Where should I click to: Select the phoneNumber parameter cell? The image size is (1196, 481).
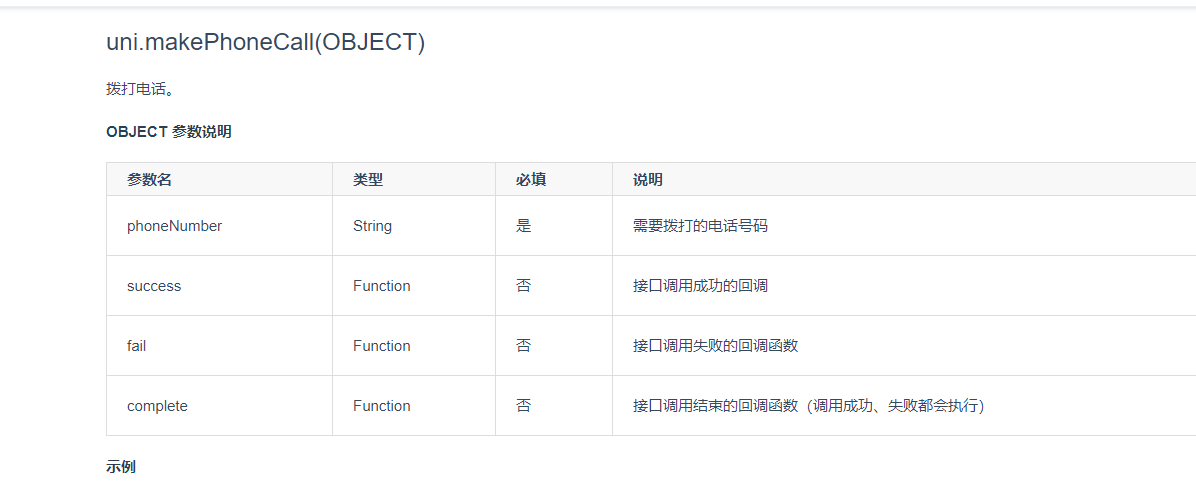click(x=174, y=226)
